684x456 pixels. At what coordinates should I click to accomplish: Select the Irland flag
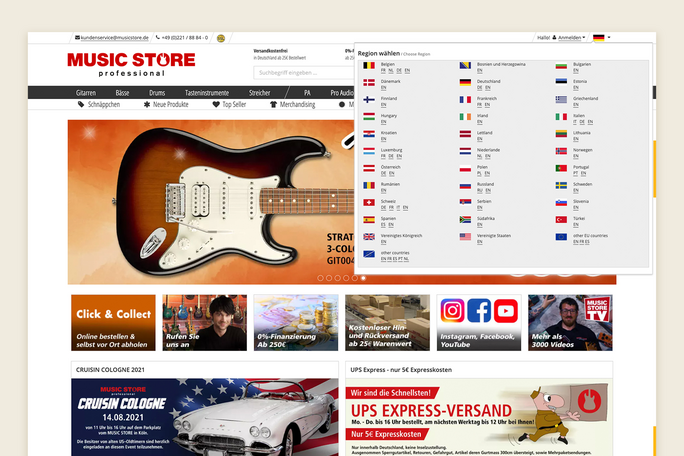point(465,117)
